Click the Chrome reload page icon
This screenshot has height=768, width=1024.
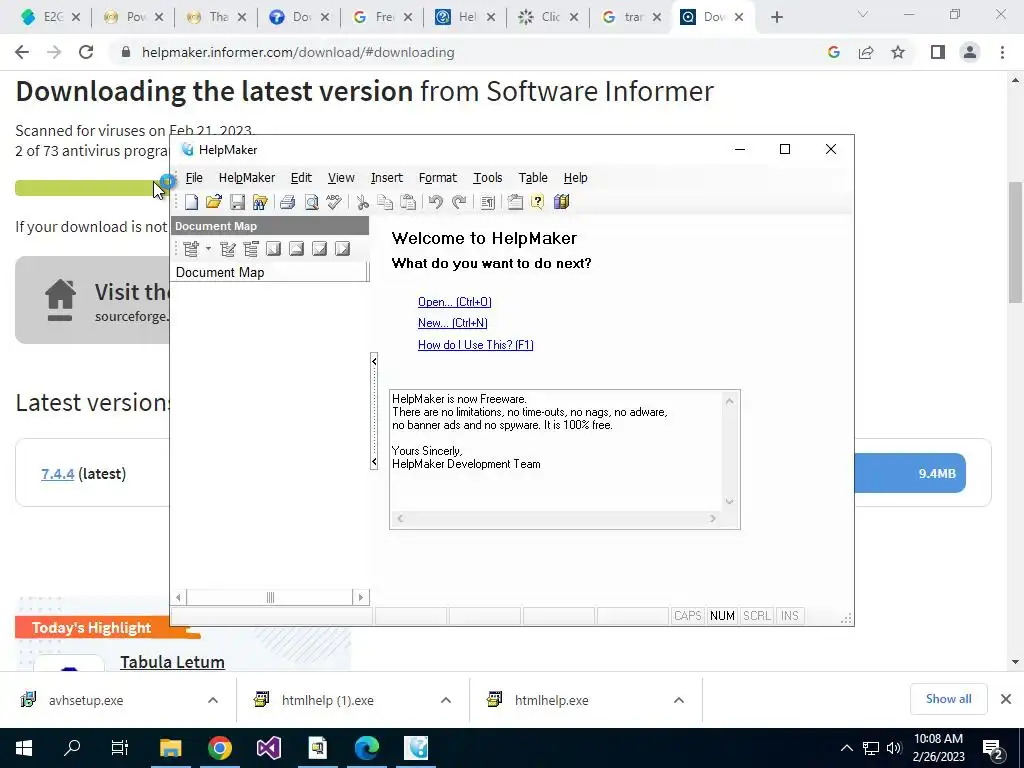pos(86,52)
